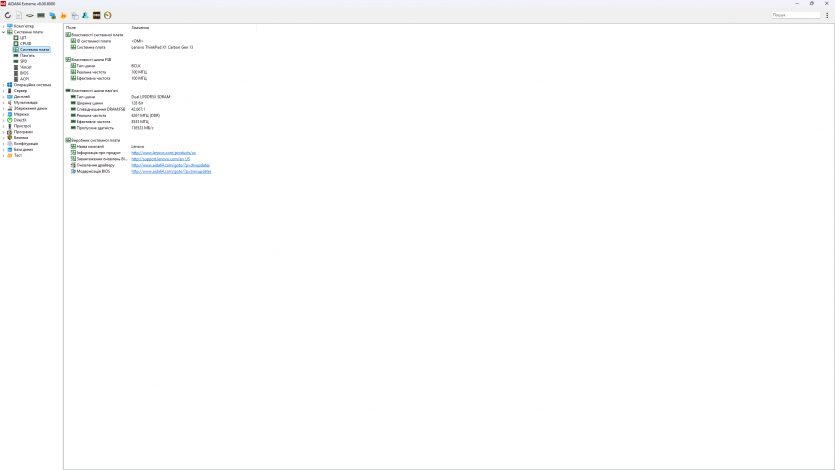835x470 pixels.
Task: Click the flame stability test icon
Action: 64,15
